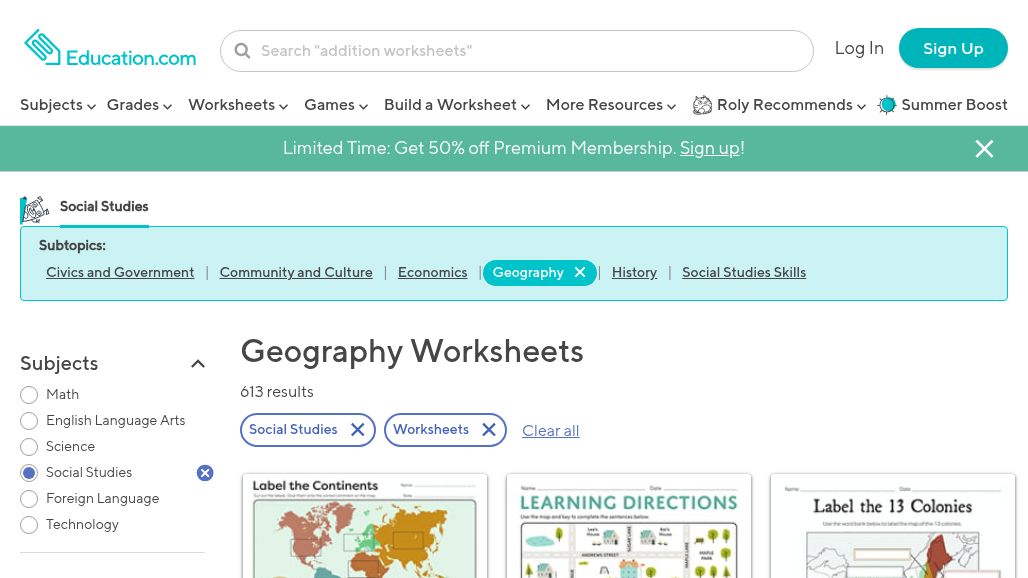Open the More Resources dropdown
The image size is (1028, 578).
pos(611,105)
